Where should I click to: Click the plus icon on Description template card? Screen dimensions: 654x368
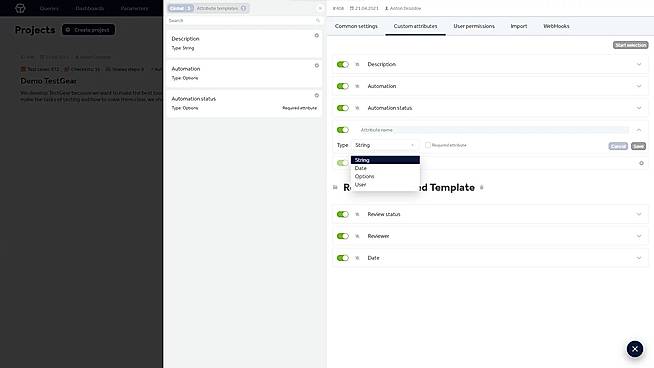tap(317, 35)
